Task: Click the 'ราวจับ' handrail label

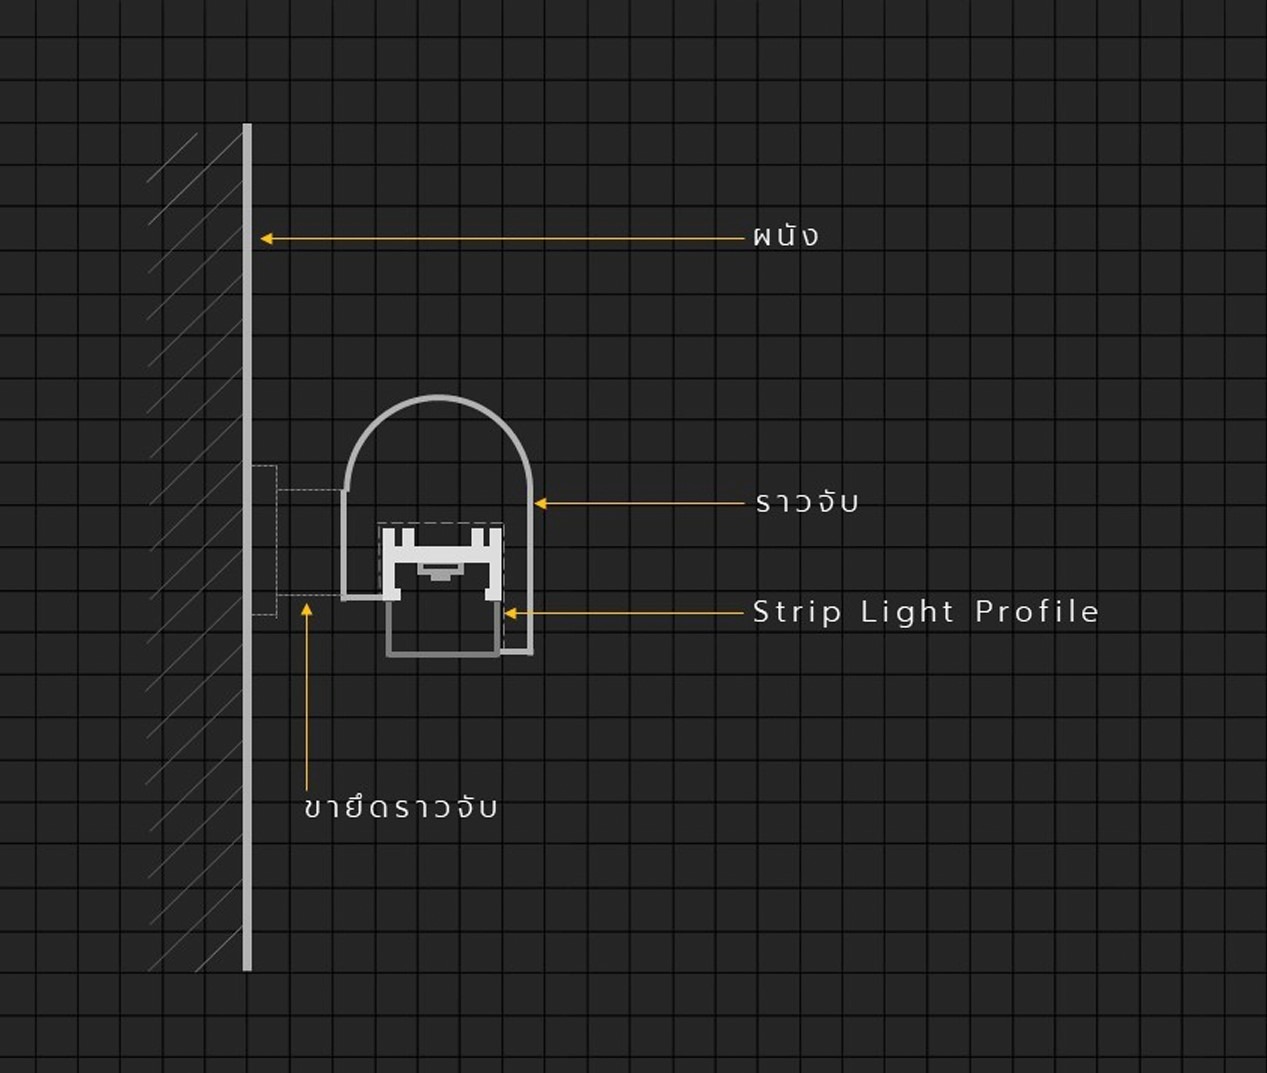Action: pyautogui.click(x=807, y=502)
